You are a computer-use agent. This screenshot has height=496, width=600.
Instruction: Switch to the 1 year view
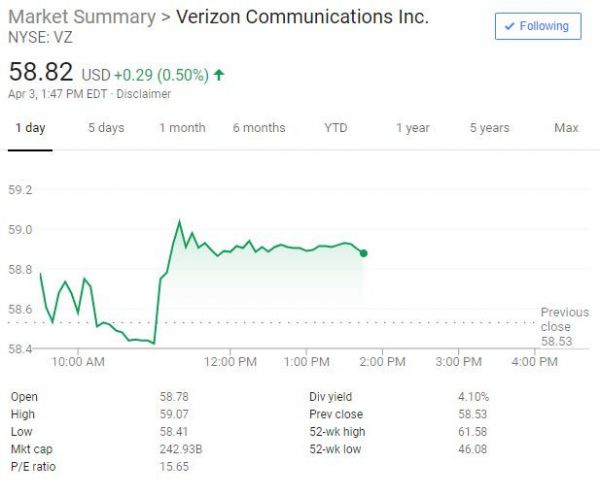412,128
